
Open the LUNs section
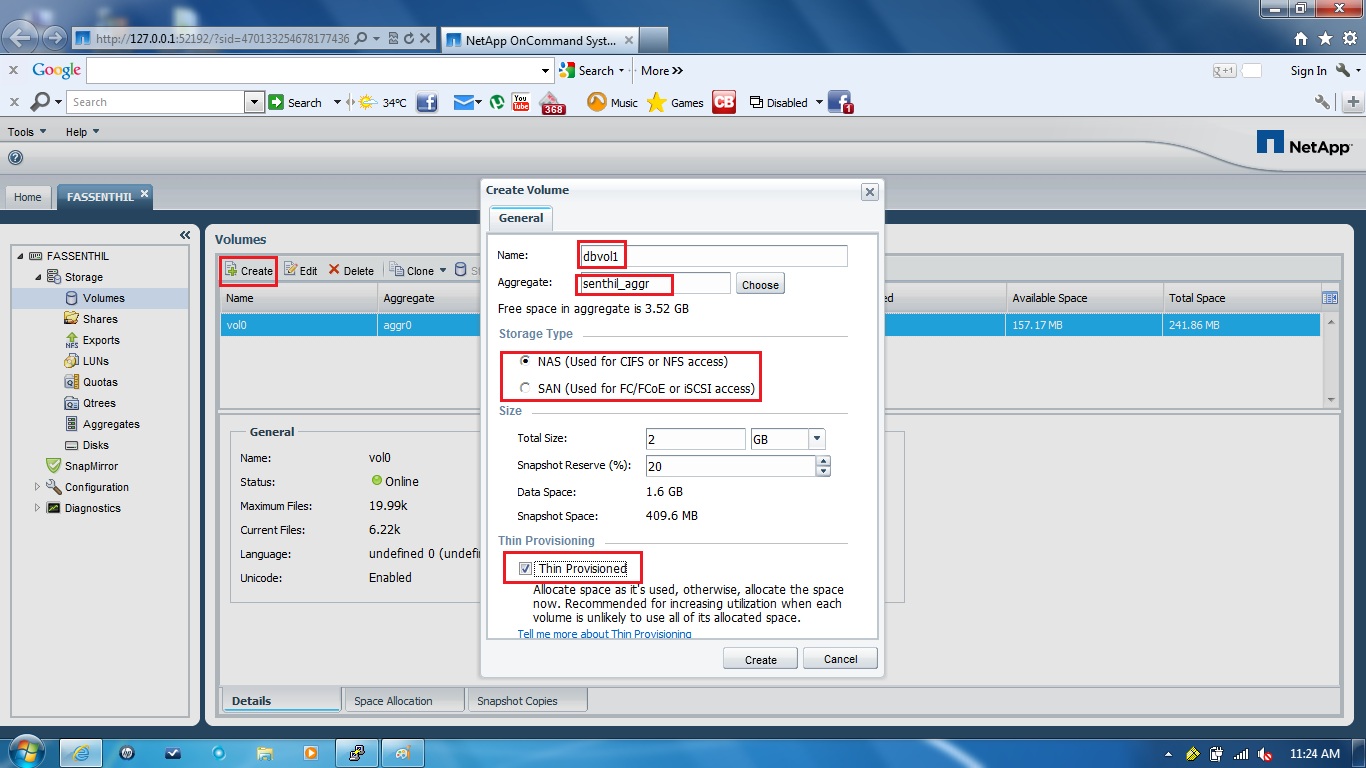pos(98,360)
